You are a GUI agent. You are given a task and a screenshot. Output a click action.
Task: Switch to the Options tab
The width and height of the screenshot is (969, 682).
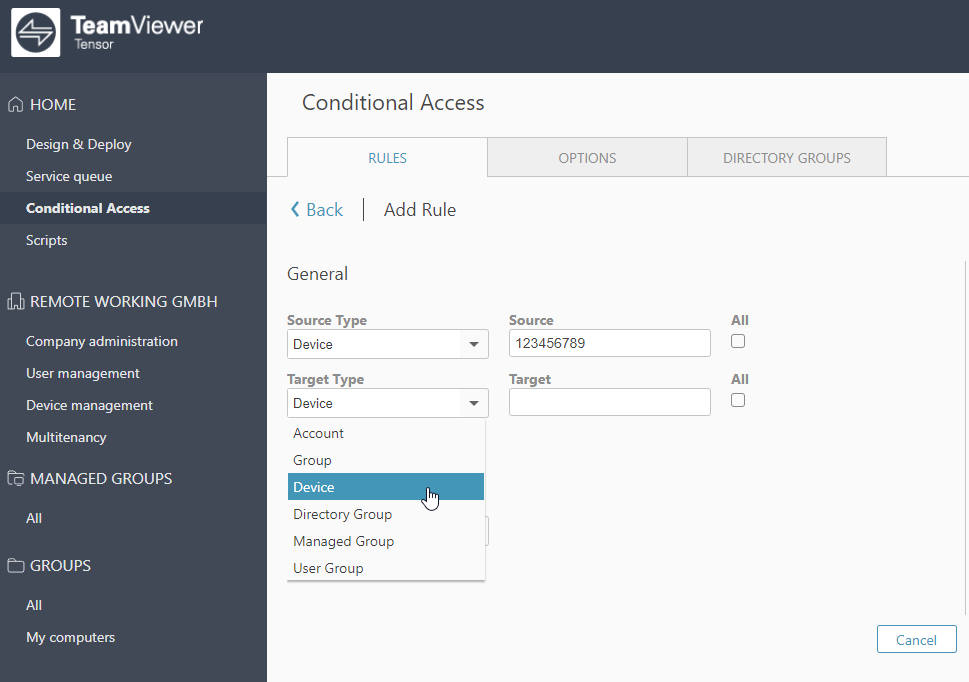587,158
